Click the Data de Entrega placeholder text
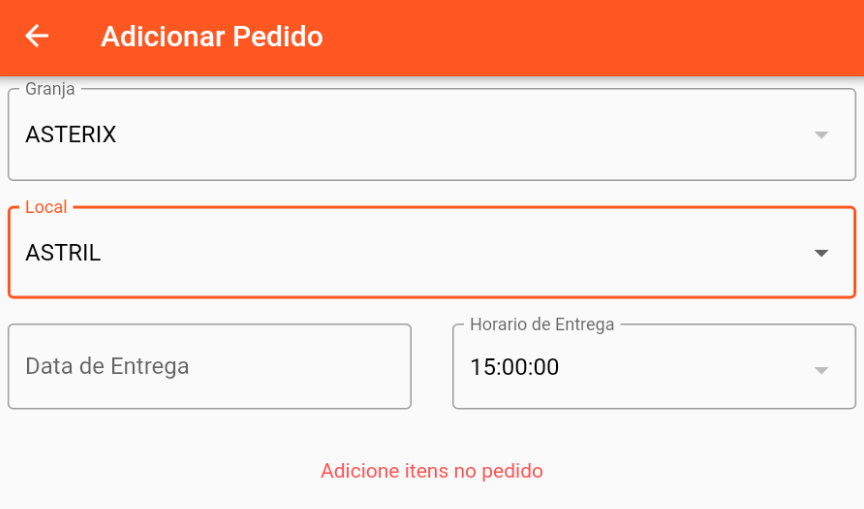 point(107,366)
